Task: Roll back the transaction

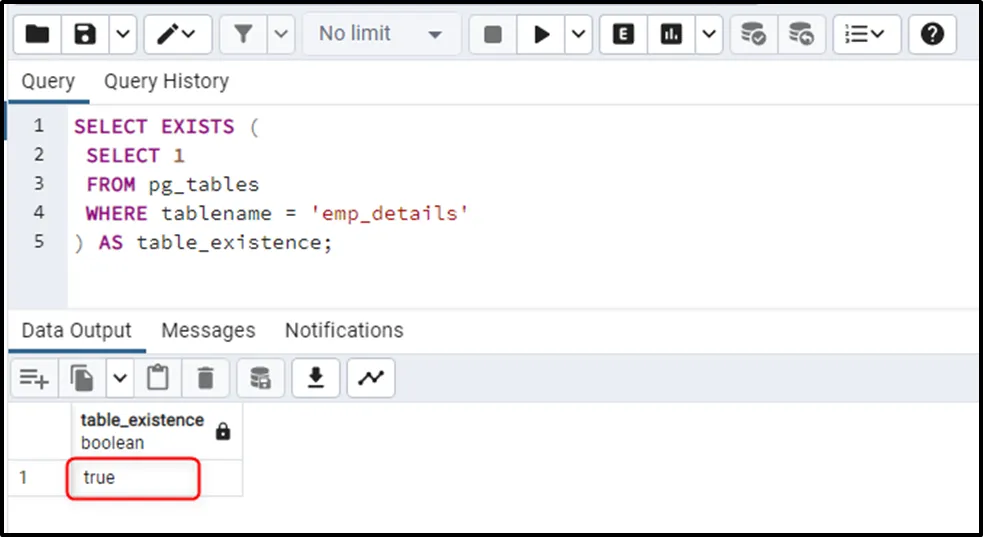Action: coord(801,34)
